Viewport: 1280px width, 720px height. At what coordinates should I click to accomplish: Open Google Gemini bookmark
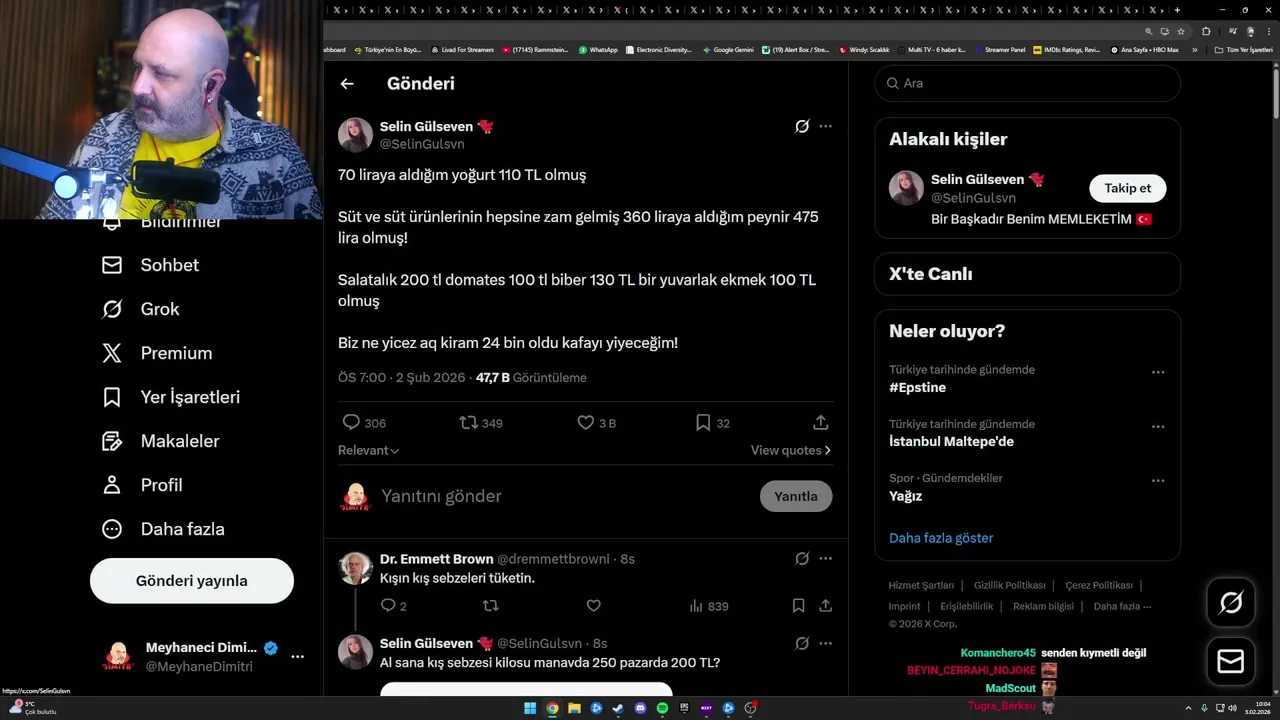coord(728,49)
